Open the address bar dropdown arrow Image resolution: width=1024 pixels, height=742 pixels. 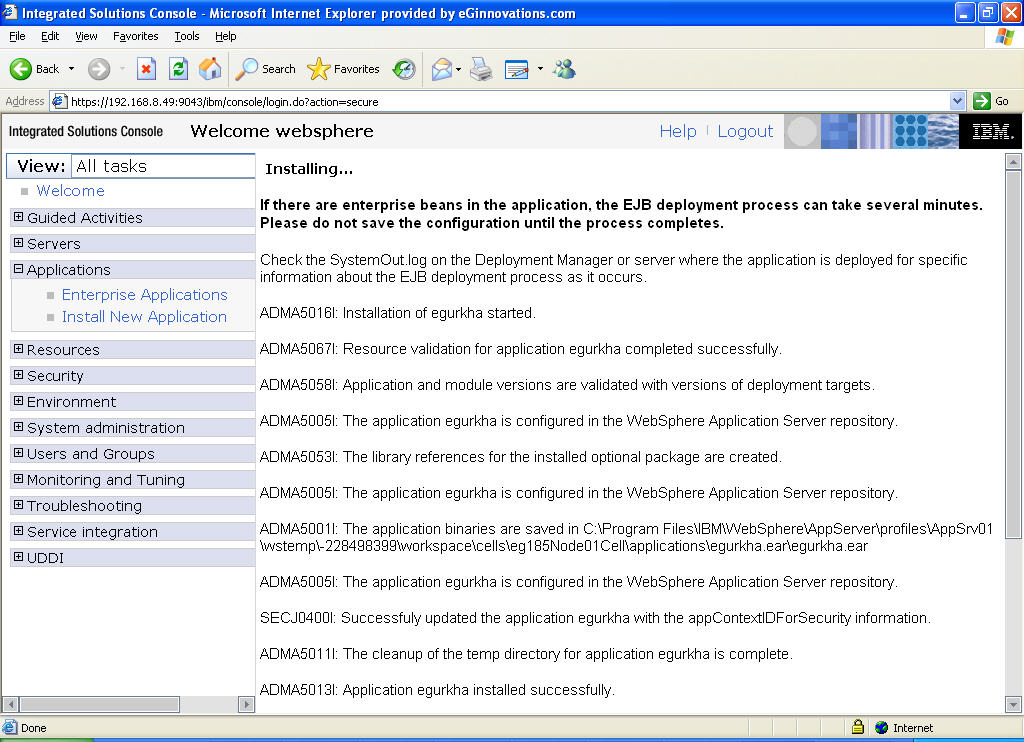pyautogui.click(x=957, y=101)
